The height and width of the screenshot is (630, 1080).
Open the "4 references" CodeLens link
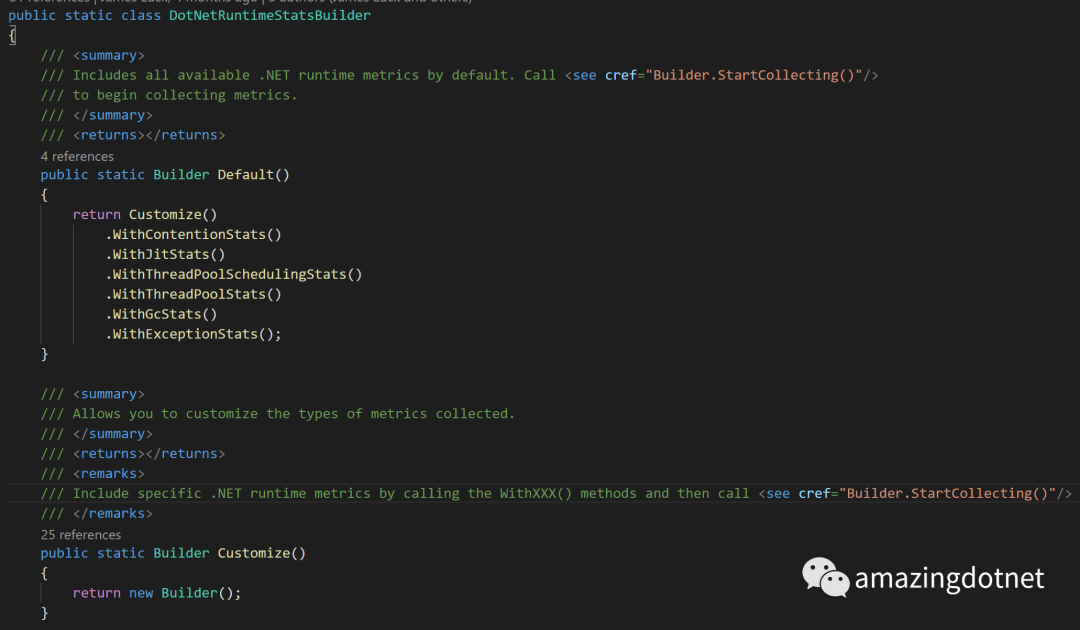tap(77, 156)
